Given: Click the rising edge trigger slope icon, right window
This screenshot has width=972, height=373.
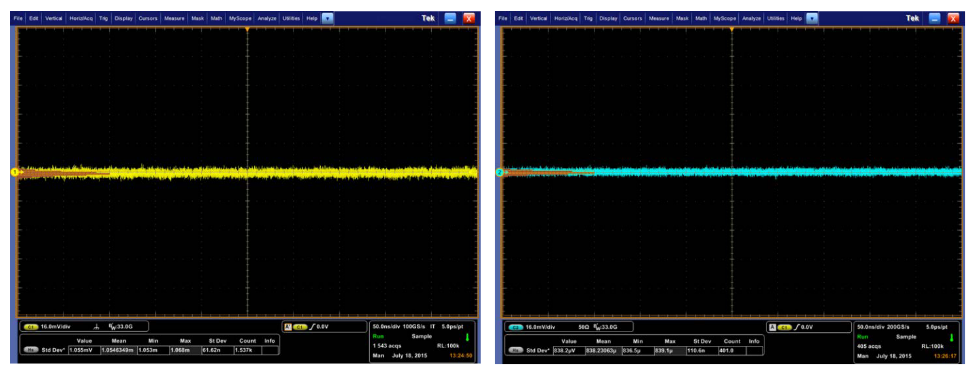Looking at the screenshot, I should [797, 327].
